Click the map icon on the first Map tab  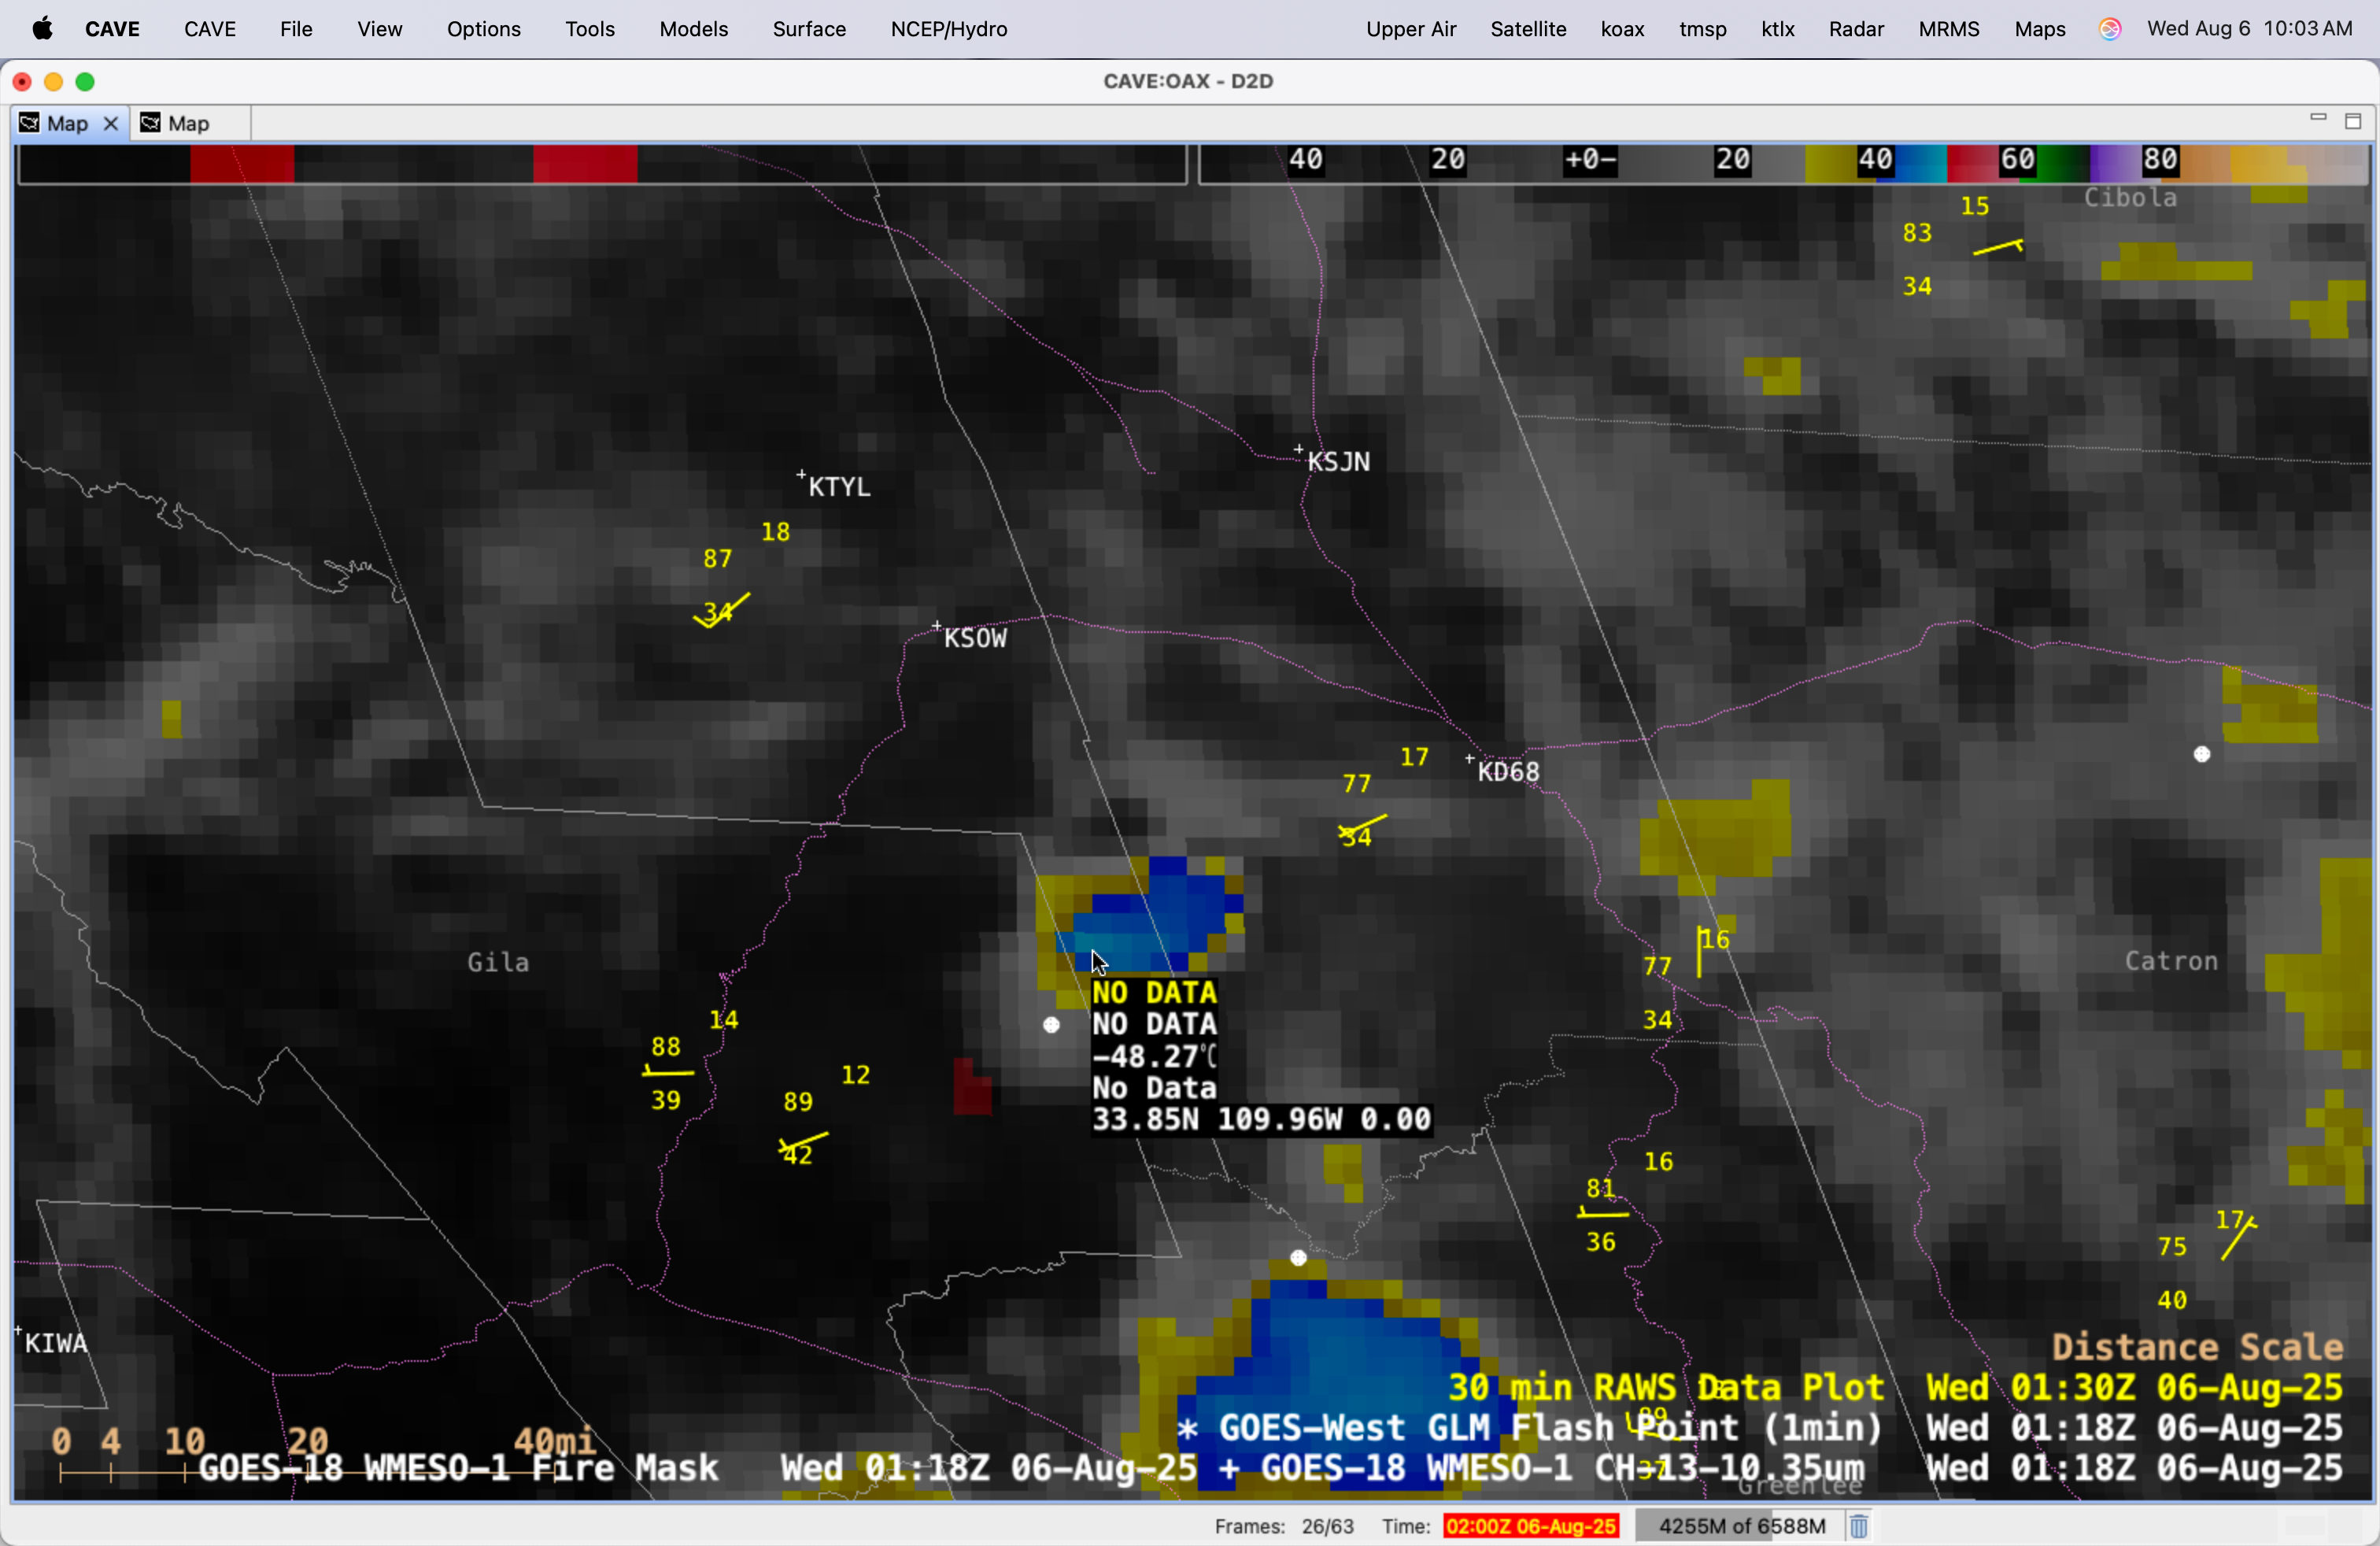tap(30, 123)
